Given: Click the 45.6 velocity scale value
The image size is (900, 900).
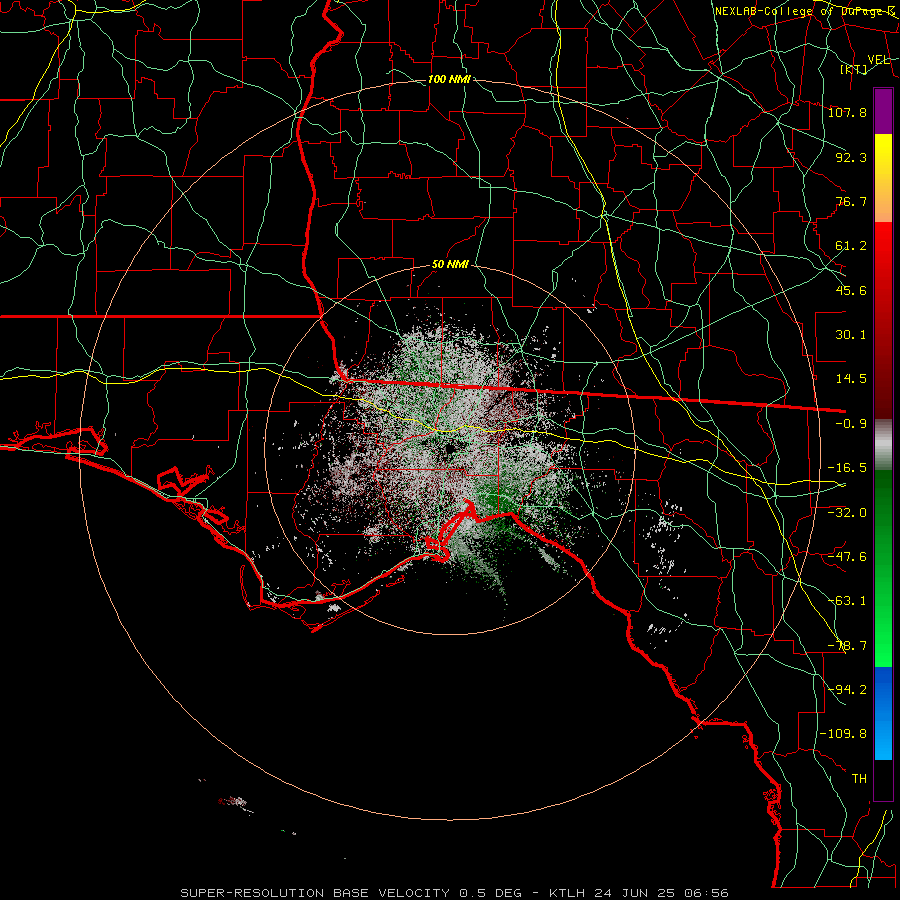Looking at the screenshot, I should point(851,290).
